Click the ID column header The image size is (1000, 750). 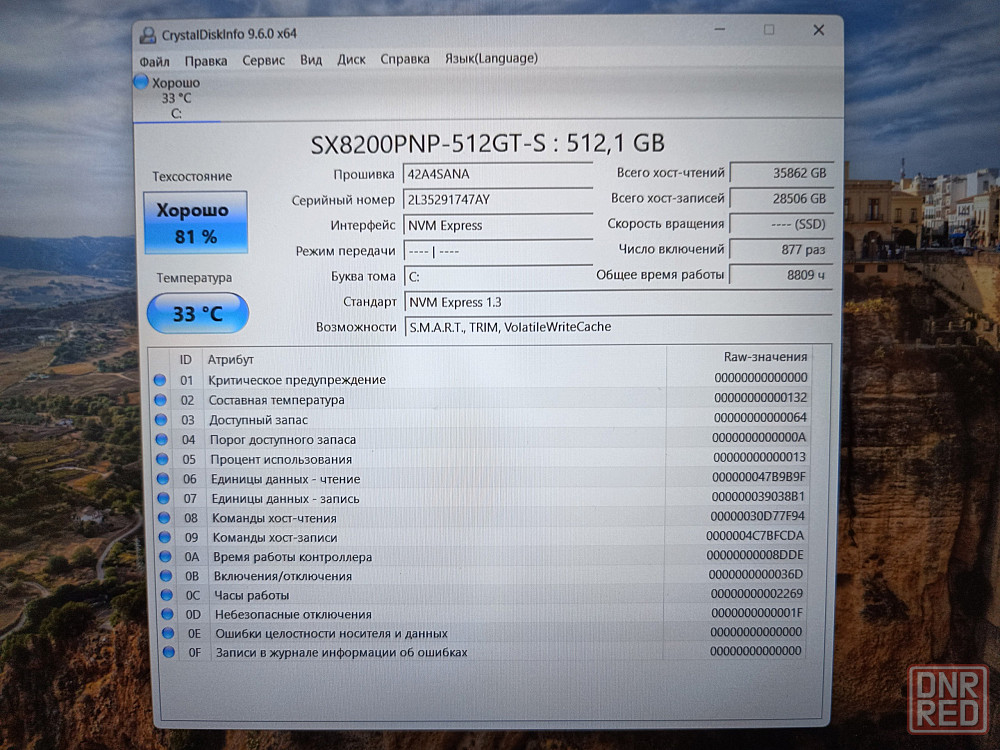pos(185,360)
